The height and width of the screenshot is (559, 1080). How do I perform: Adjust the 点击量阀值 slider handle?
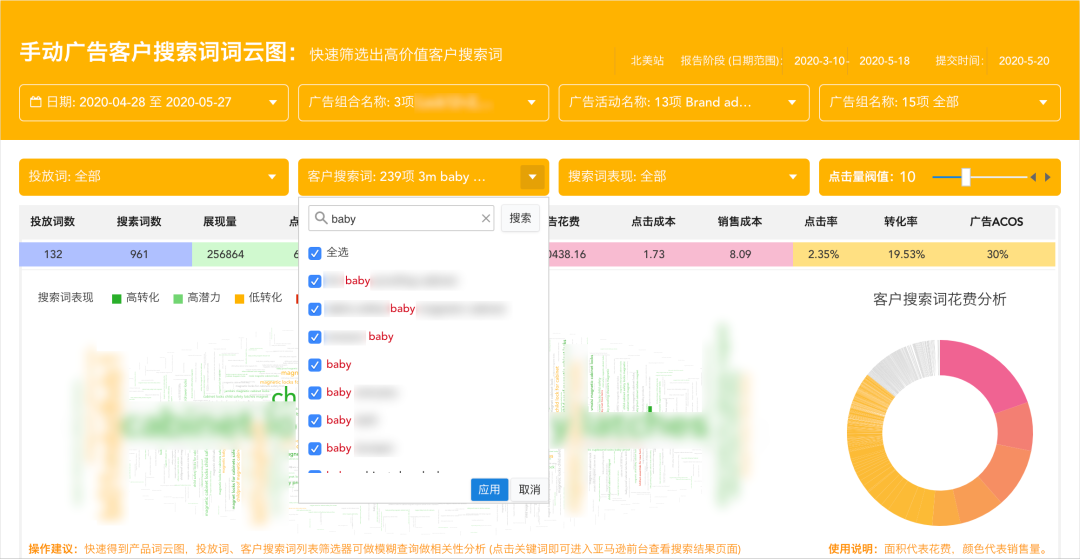[x=966, y=177]
